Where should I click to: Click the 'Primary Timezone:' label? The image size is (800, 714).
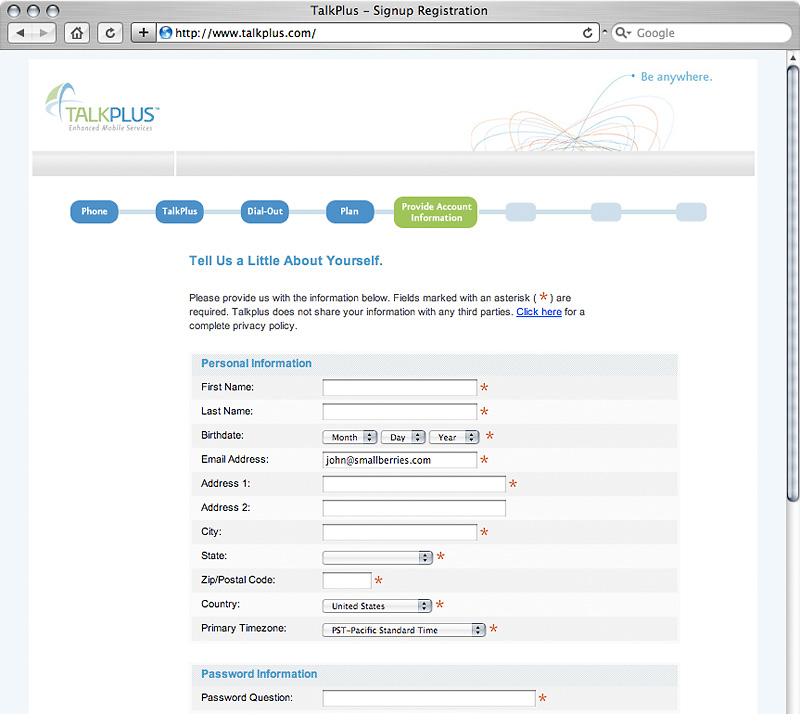click(244, 628)
